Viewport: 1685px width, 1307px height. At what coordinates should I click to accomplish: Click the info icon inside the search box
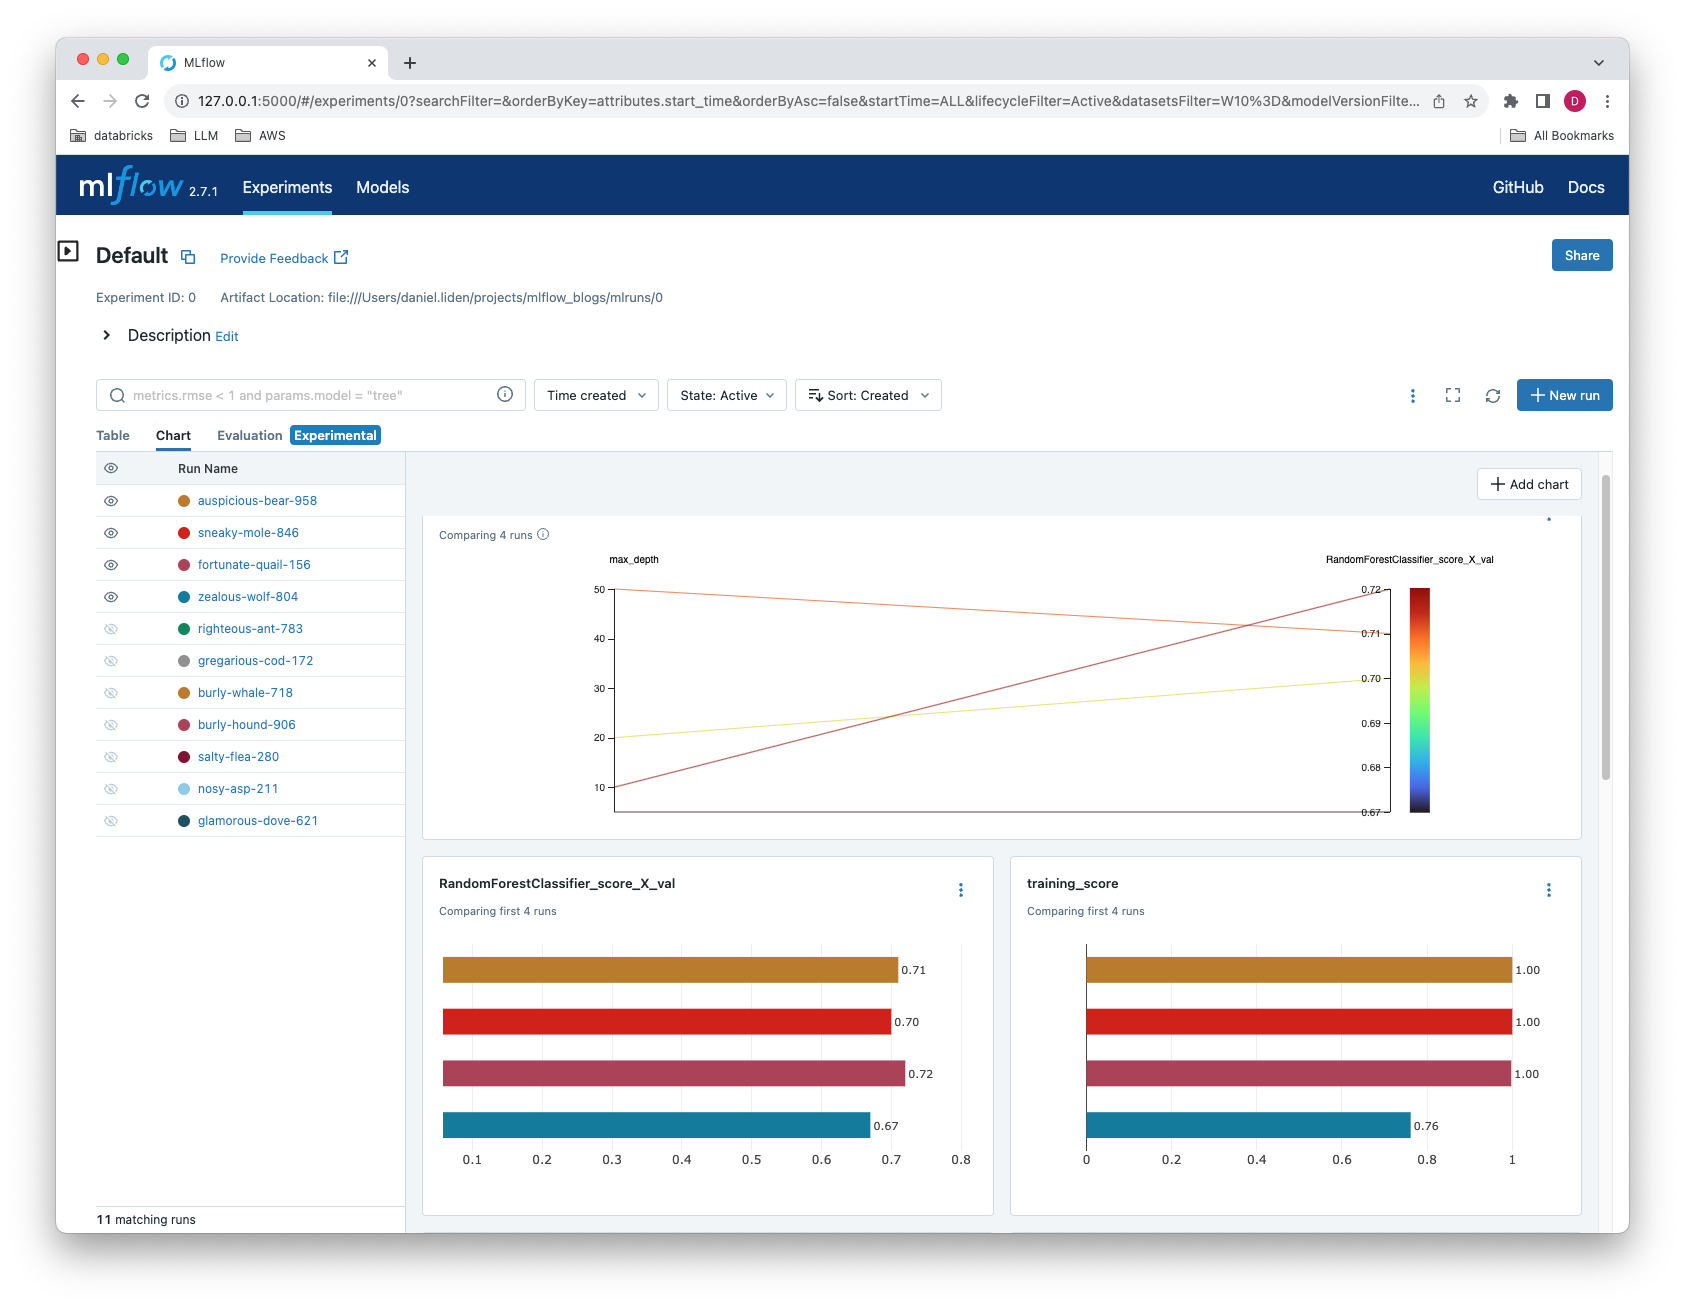coord(504,395)
